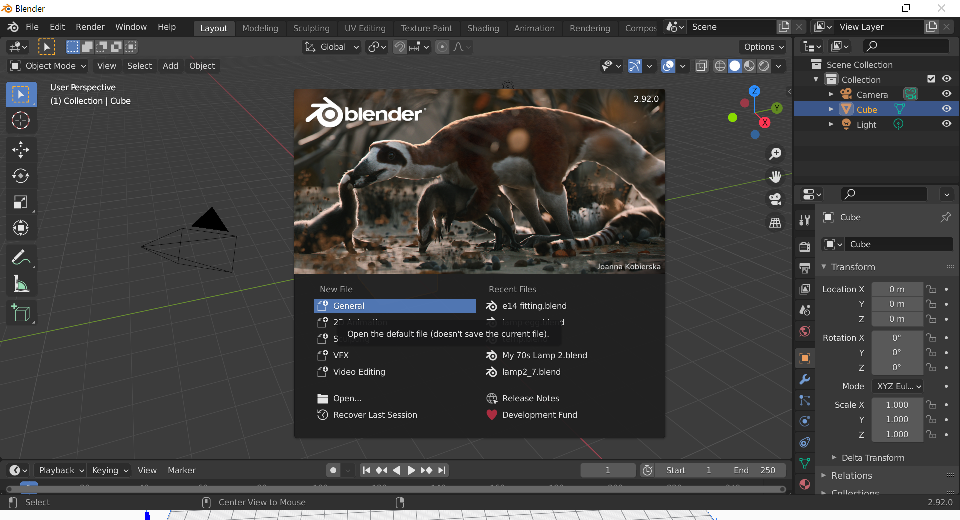Toggle the camera view icon

coord(775,200)
